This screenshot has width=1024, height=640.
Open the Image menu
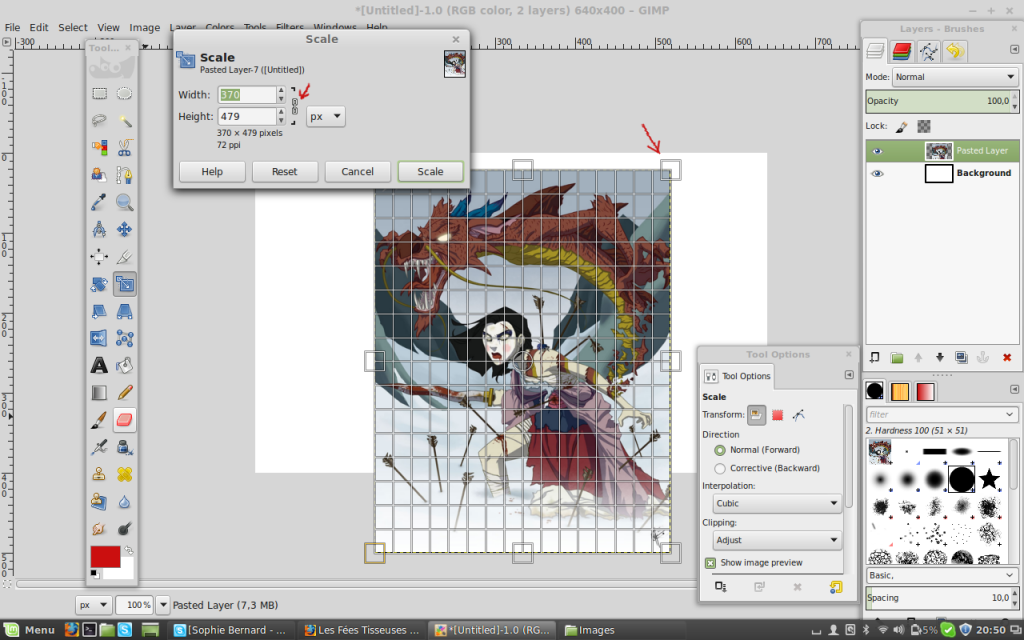pos(144,27)
